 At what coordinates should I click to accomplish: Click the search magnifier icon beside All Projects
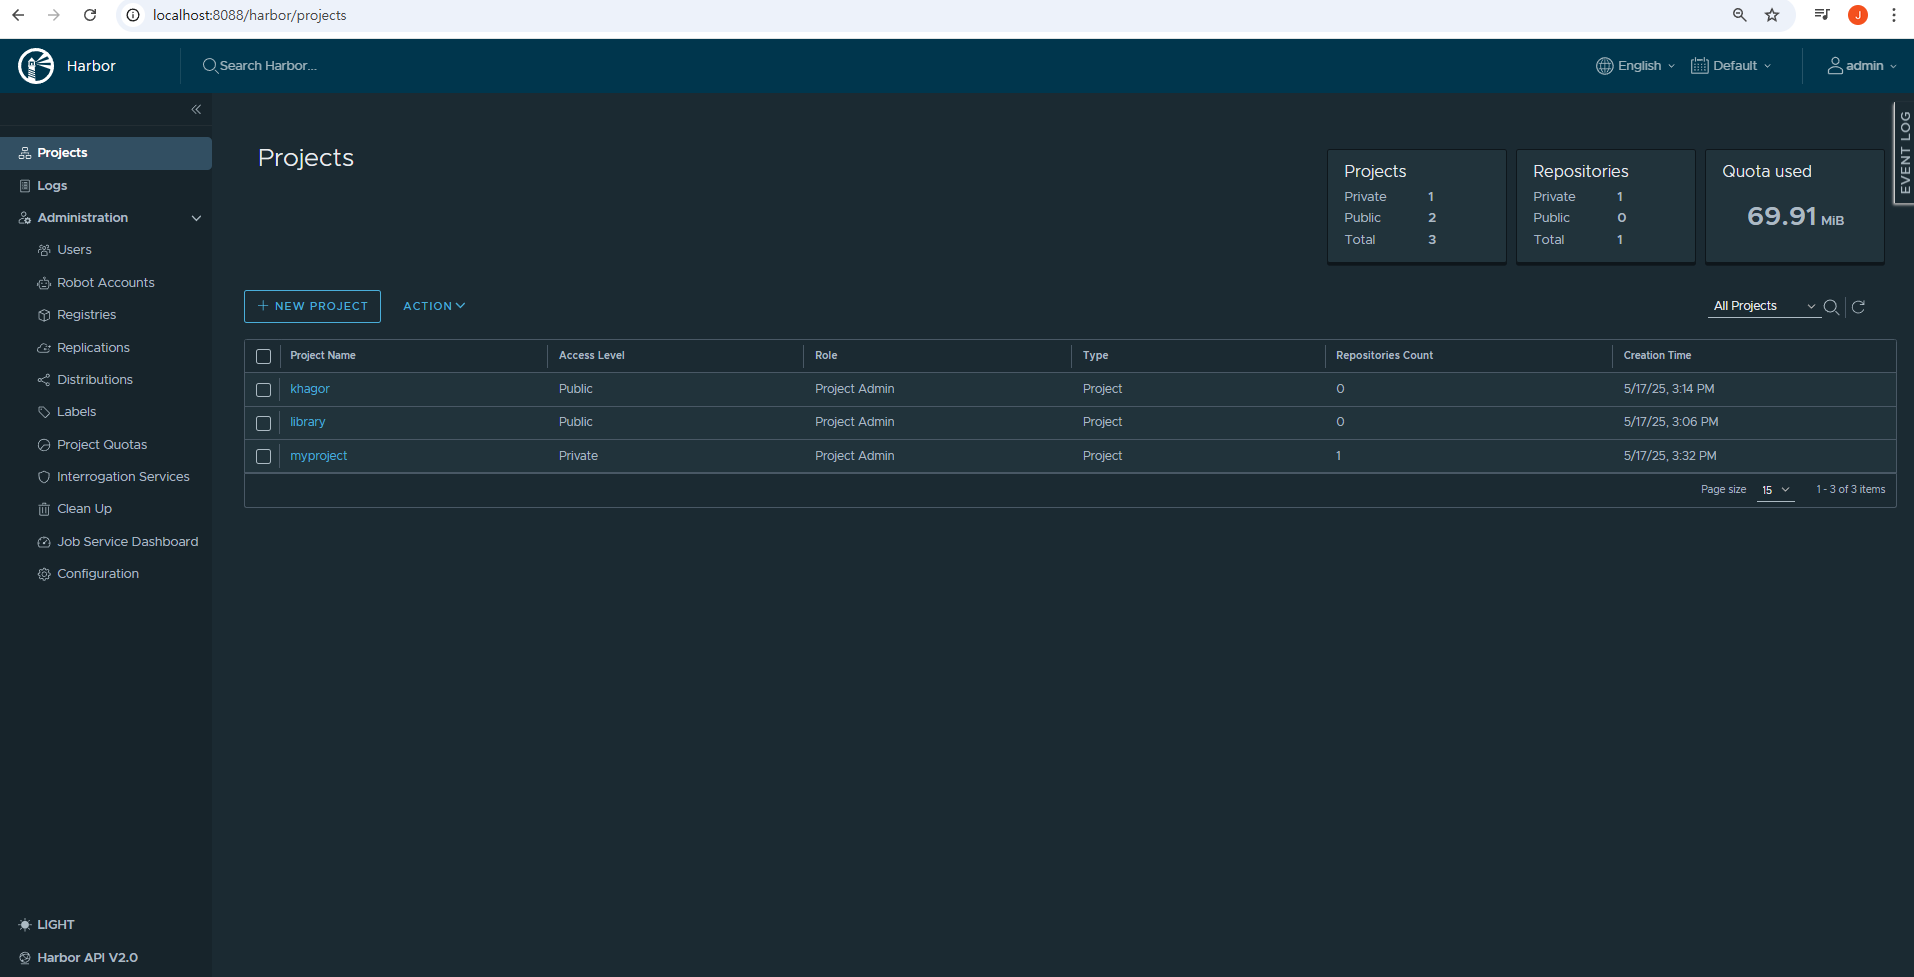click(1831, 307)
